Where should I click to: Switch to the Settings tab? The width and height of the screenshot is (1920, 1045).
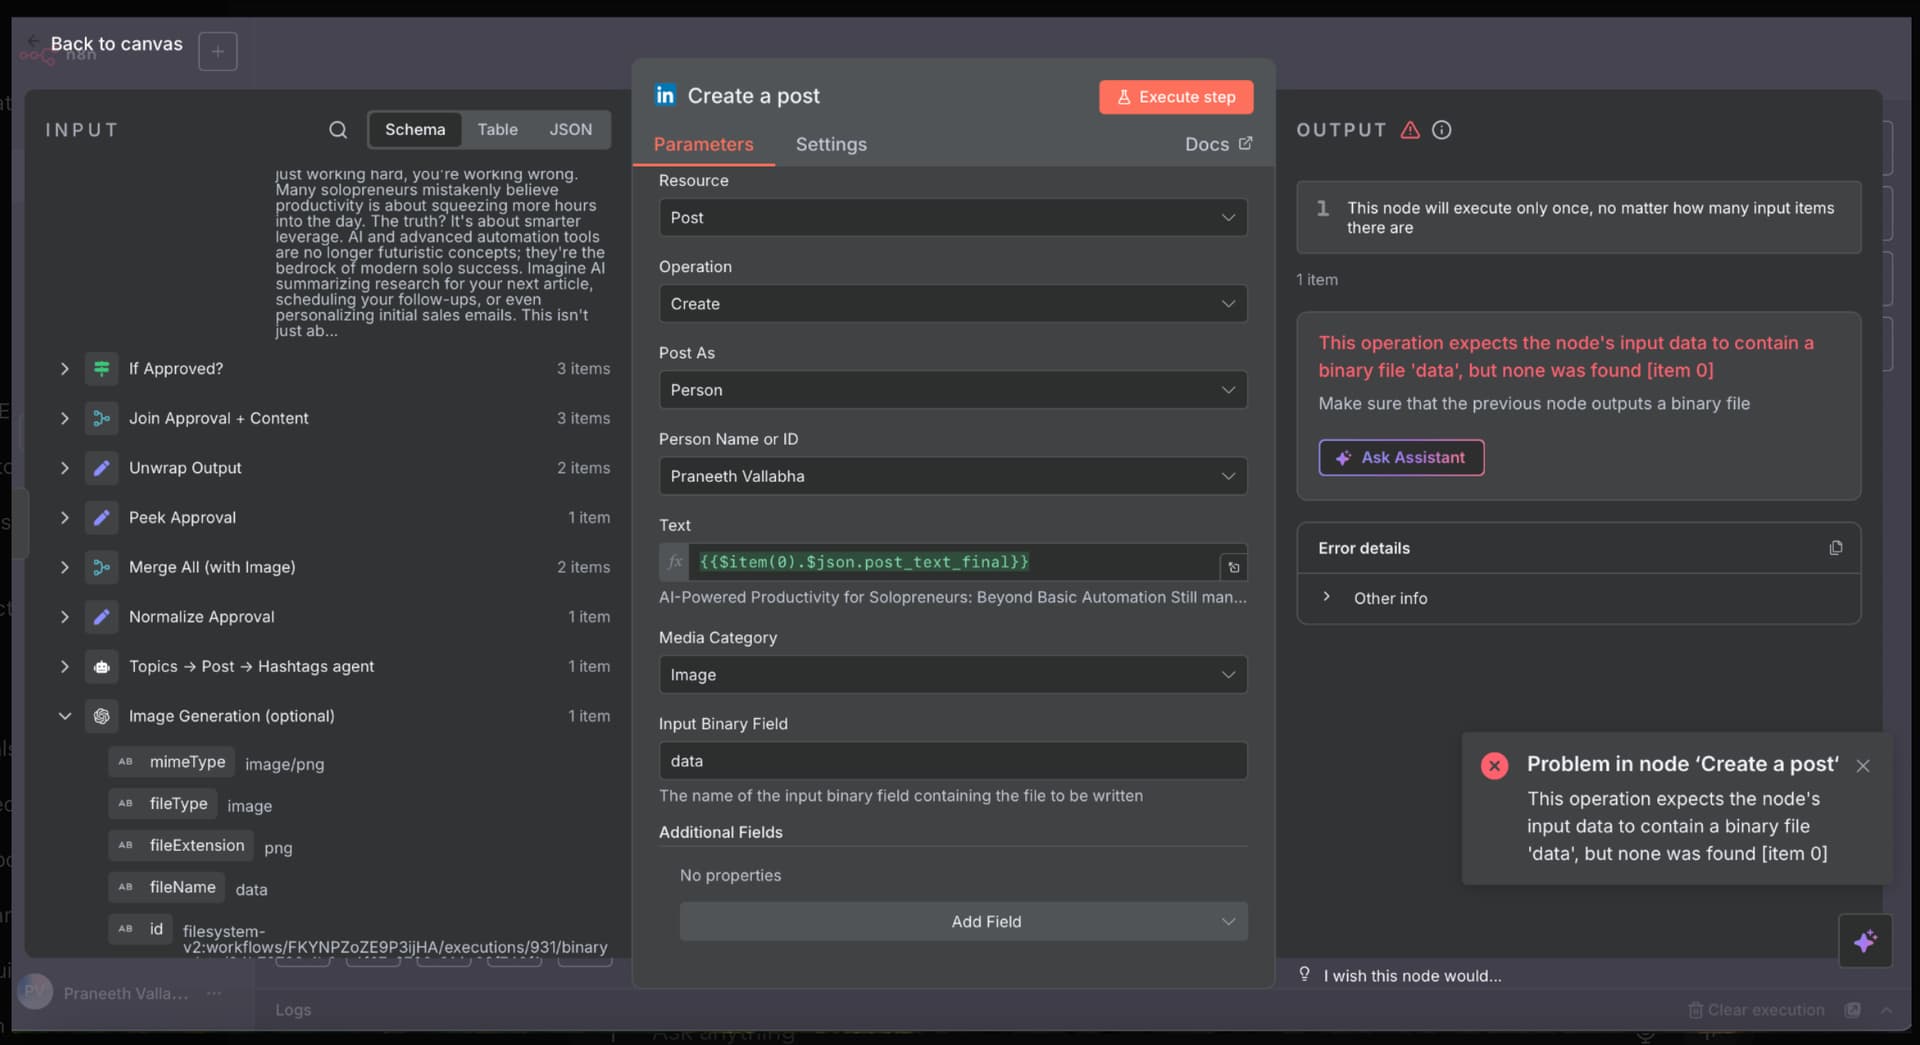pos(831,144)
